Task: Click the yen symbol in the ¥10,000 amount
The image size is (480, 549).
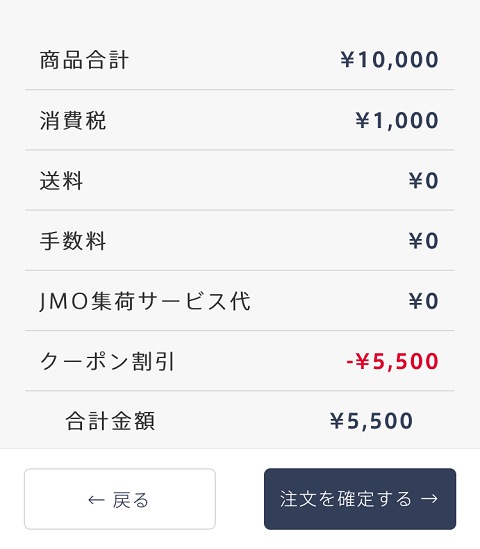Action: click(348, 59)
